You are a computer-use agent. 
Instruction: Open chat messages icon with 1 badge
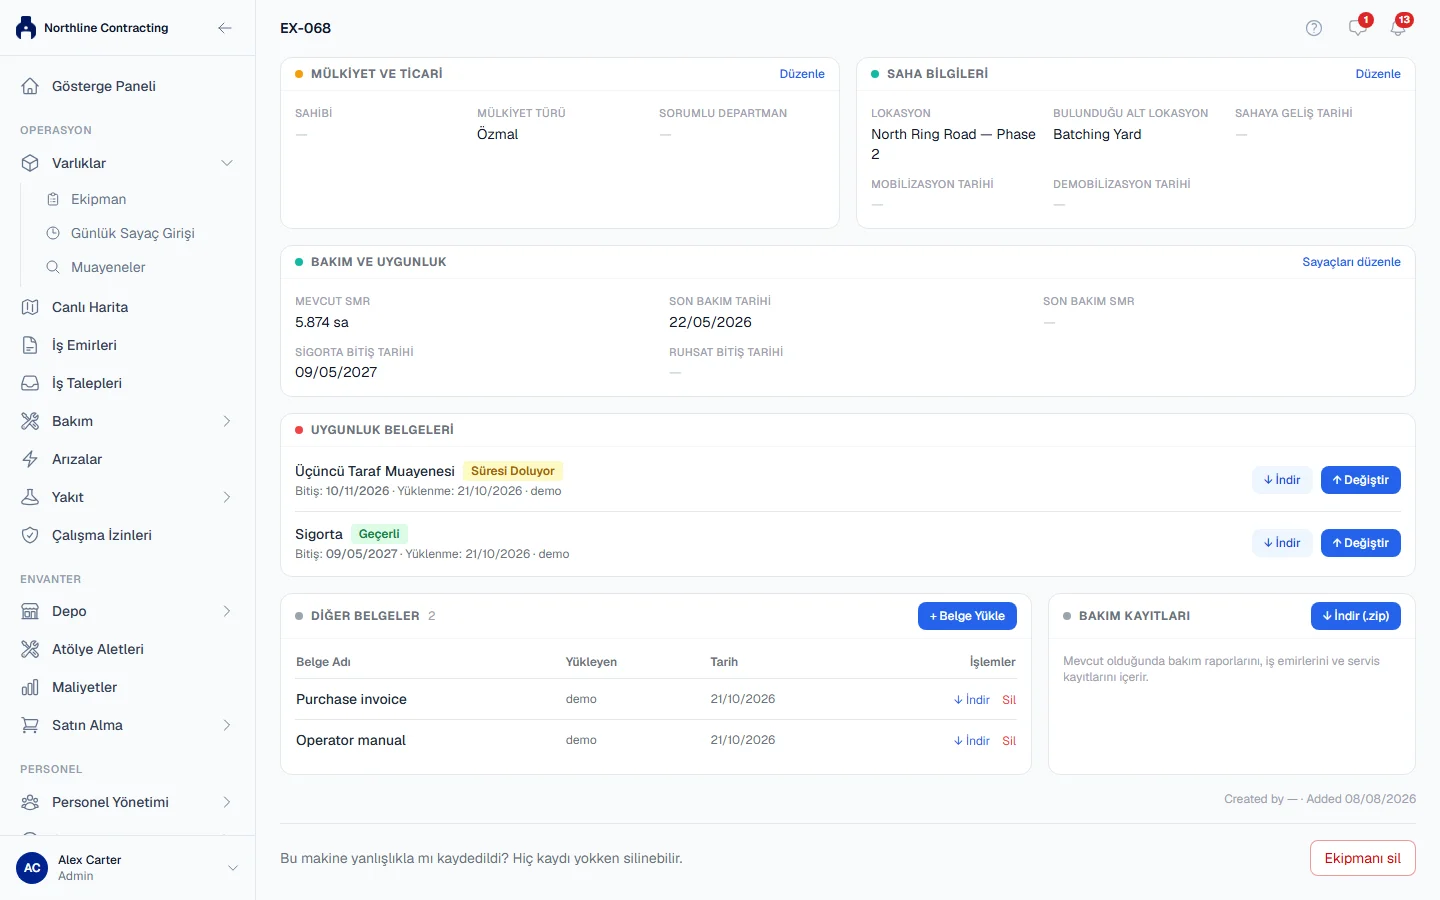(x=1358, y=27)
